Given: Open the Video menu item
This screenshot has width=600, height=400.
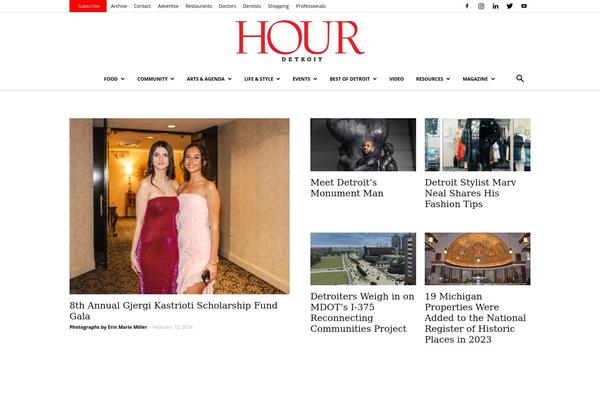Looking at the screenshot, I should (x=396, y=79).
